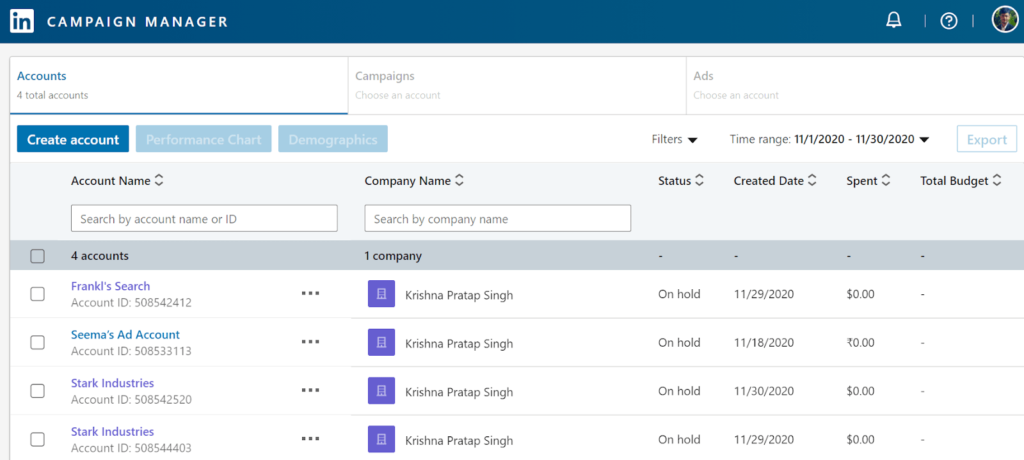Open the user profile avatar
The image size is (1024, 460).
click(1004, 20)
